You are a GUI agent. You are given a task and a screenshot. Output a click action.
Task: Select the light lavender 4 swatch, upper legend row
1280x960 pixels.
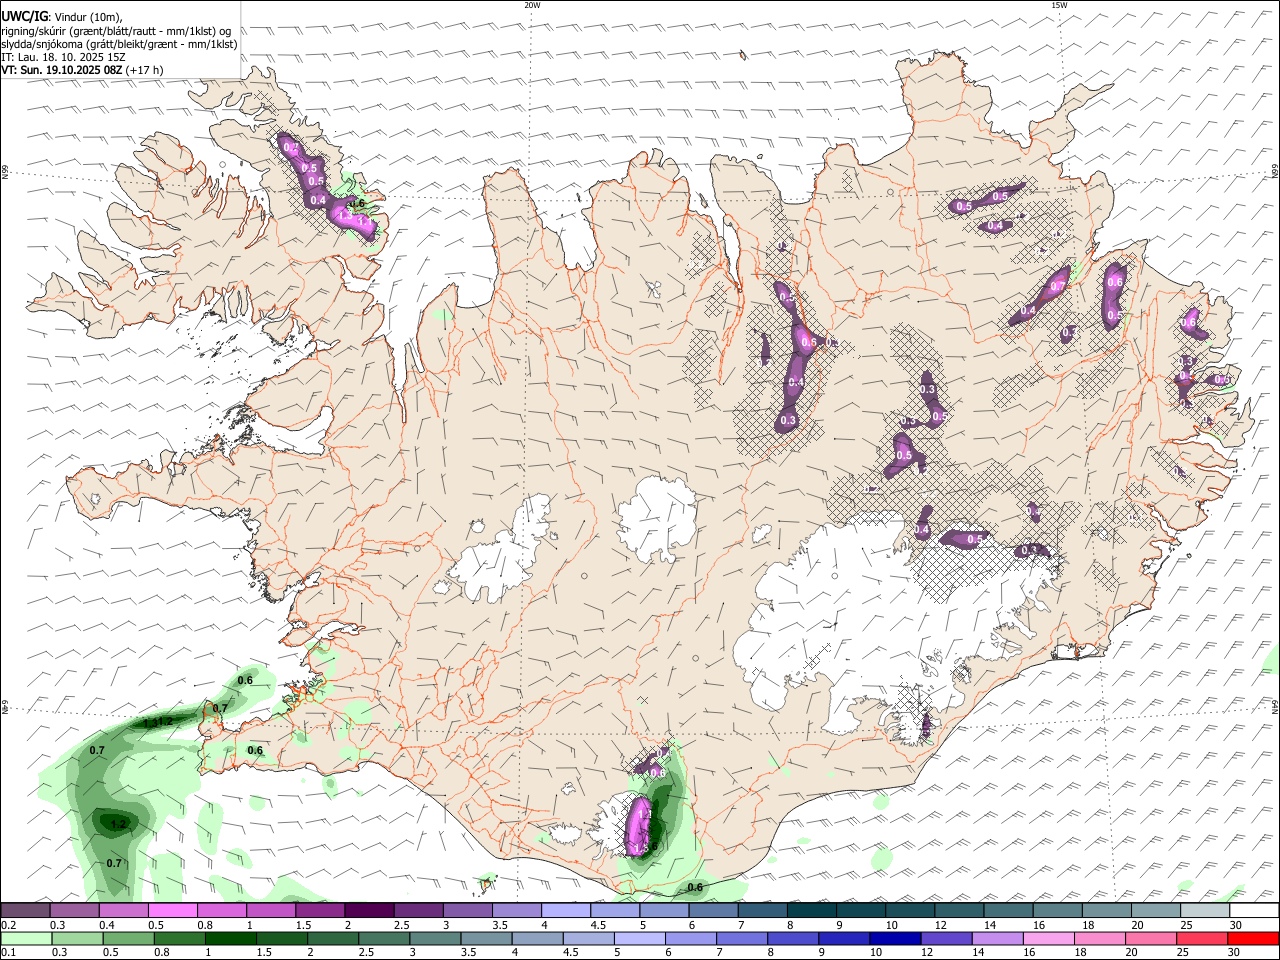coord(566,911)
